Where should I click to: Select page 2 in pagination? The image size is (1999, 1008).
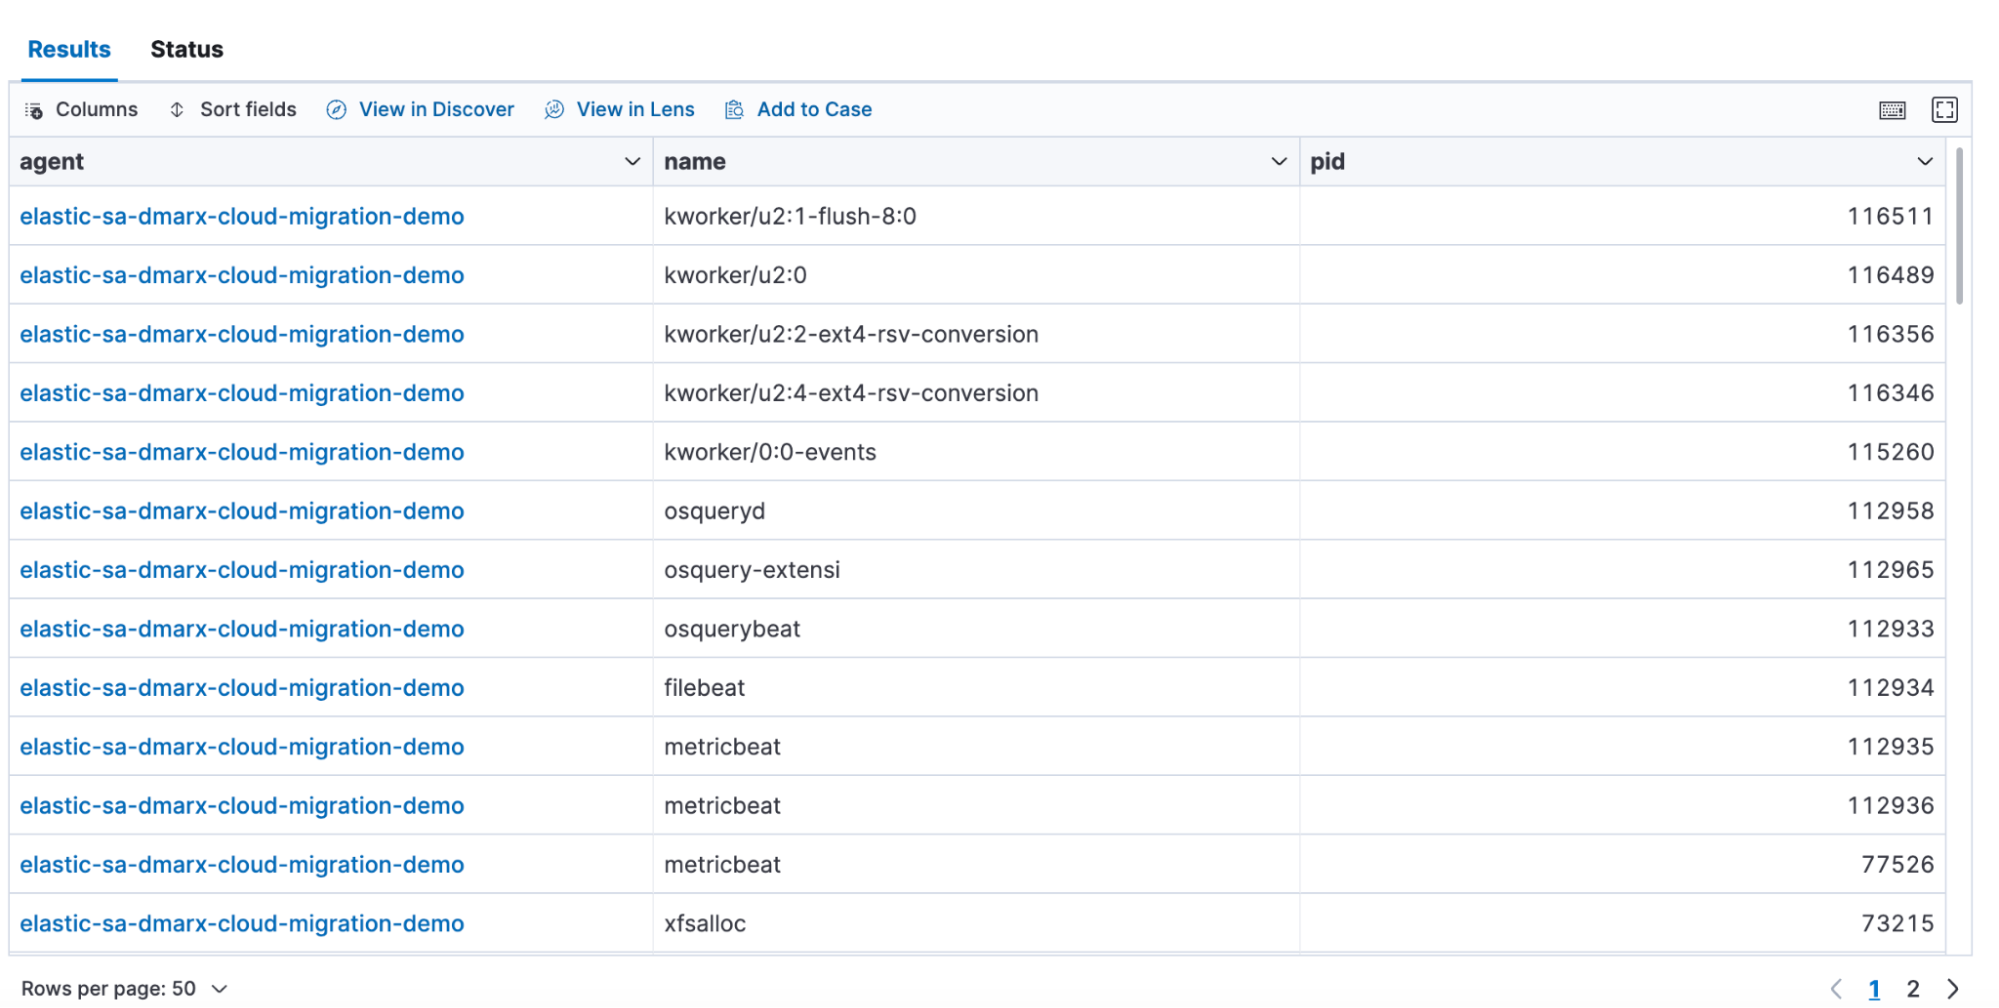point(1913,989)
